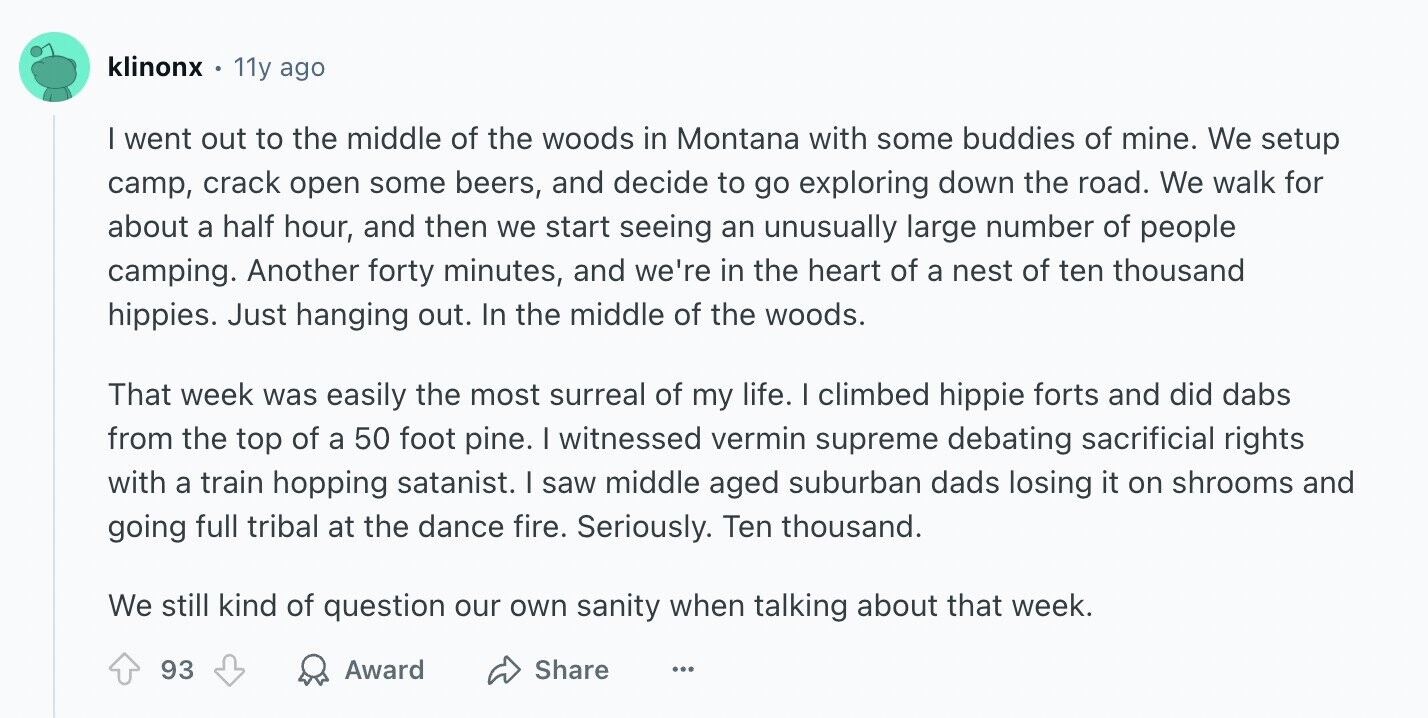Open the klinonx username profile link

155,67
